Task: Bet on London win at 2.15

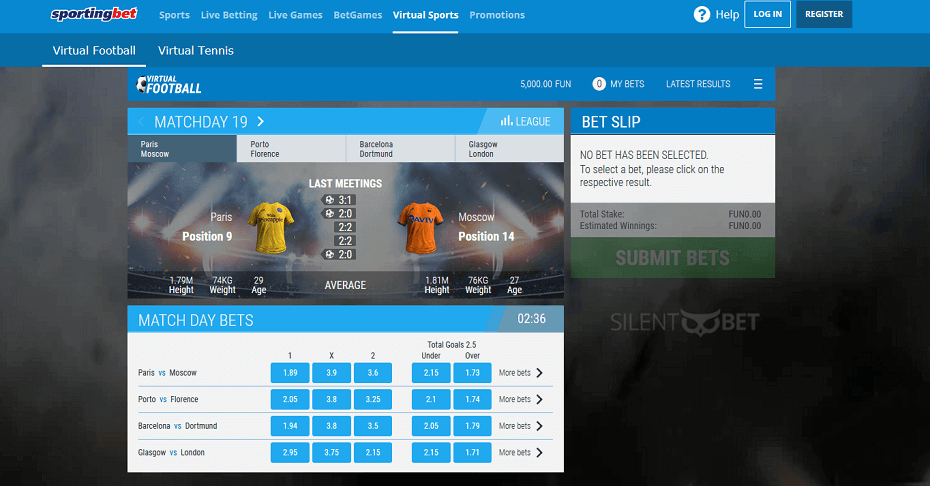Action: click(x=373, y=453)
